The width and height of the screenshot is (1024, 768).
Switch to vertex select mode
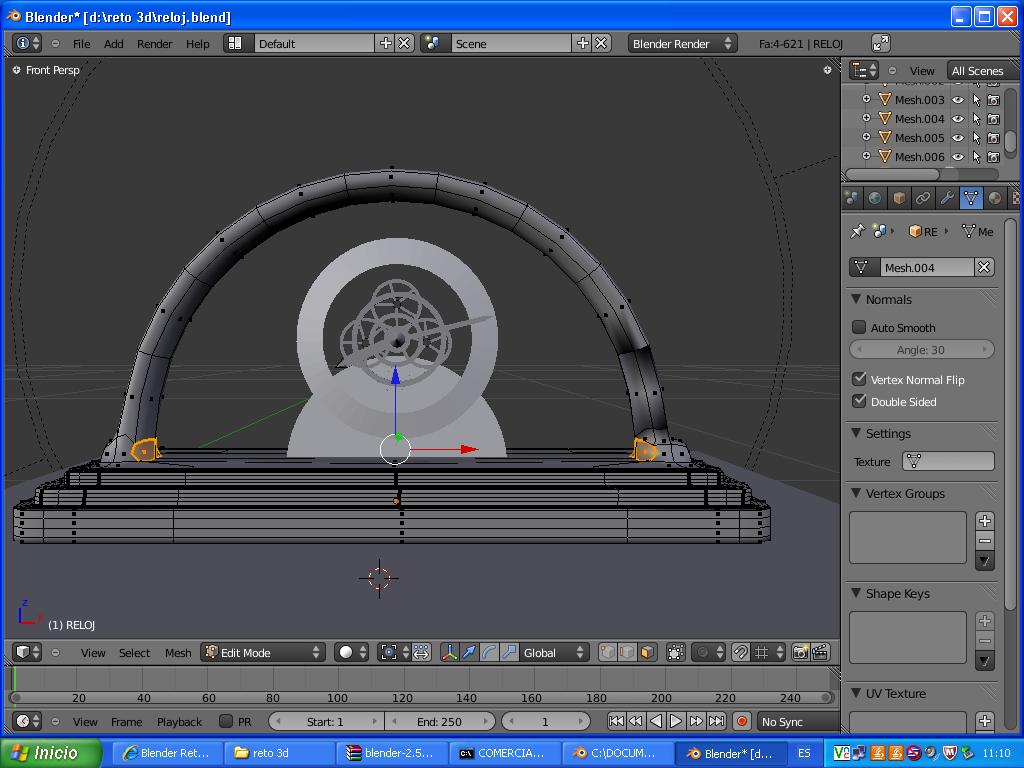click(607, 652)
